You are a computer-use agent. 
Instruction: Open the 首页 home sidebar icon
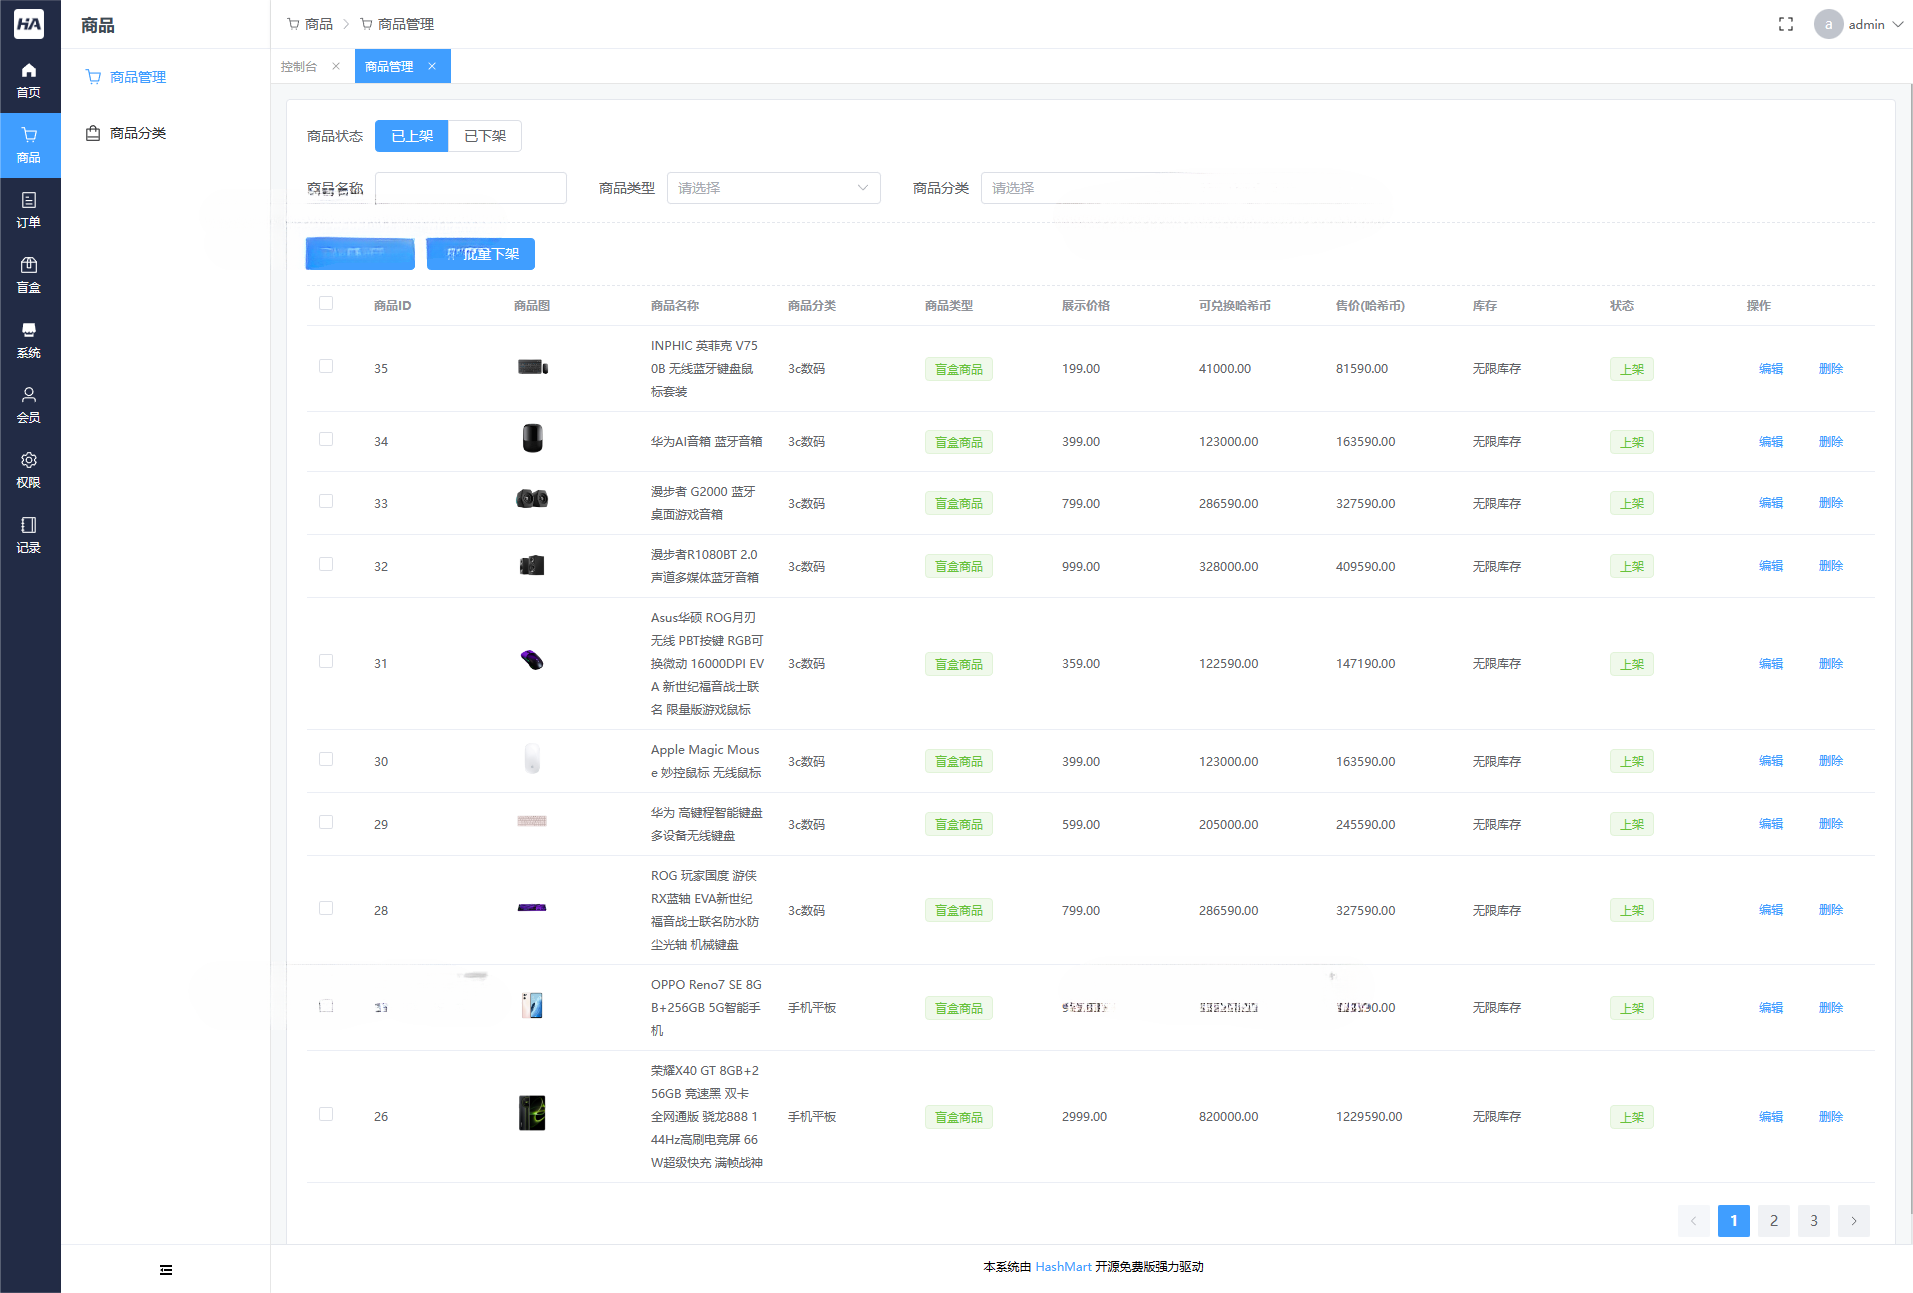(x=29, y=81)
